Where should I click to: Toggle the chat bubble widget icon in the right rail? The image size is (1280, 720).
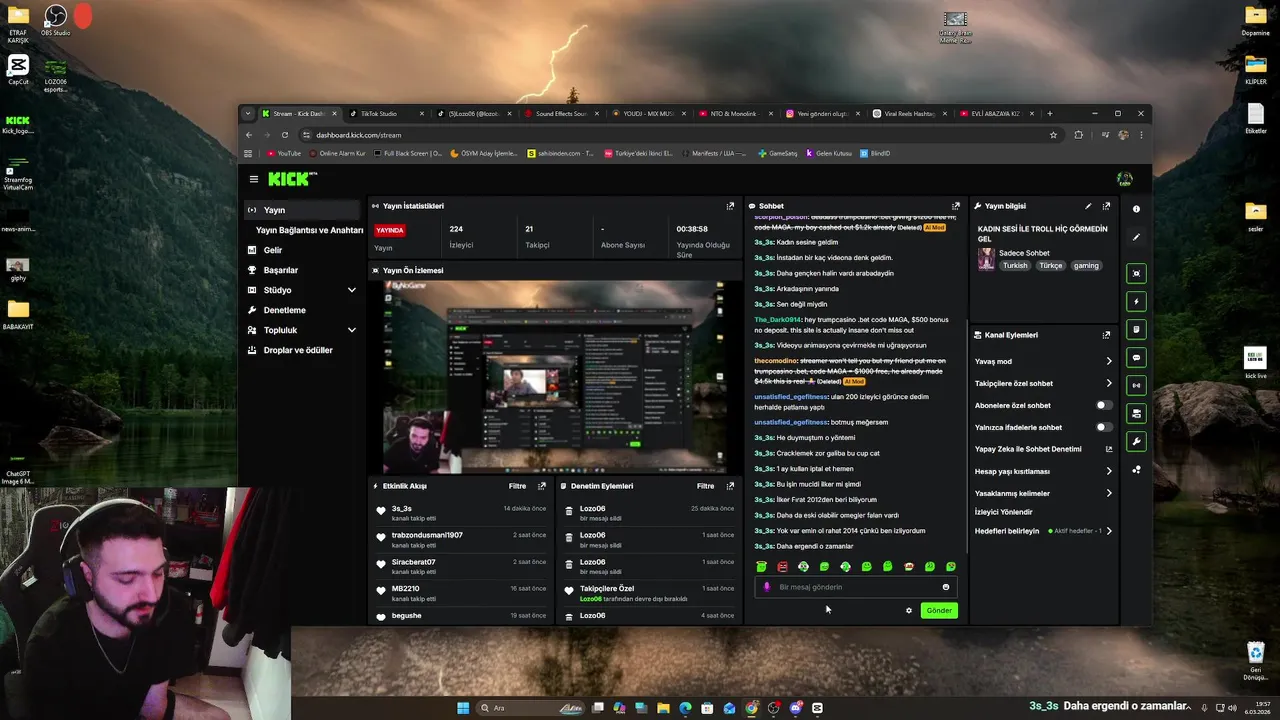coord(1136,357)
